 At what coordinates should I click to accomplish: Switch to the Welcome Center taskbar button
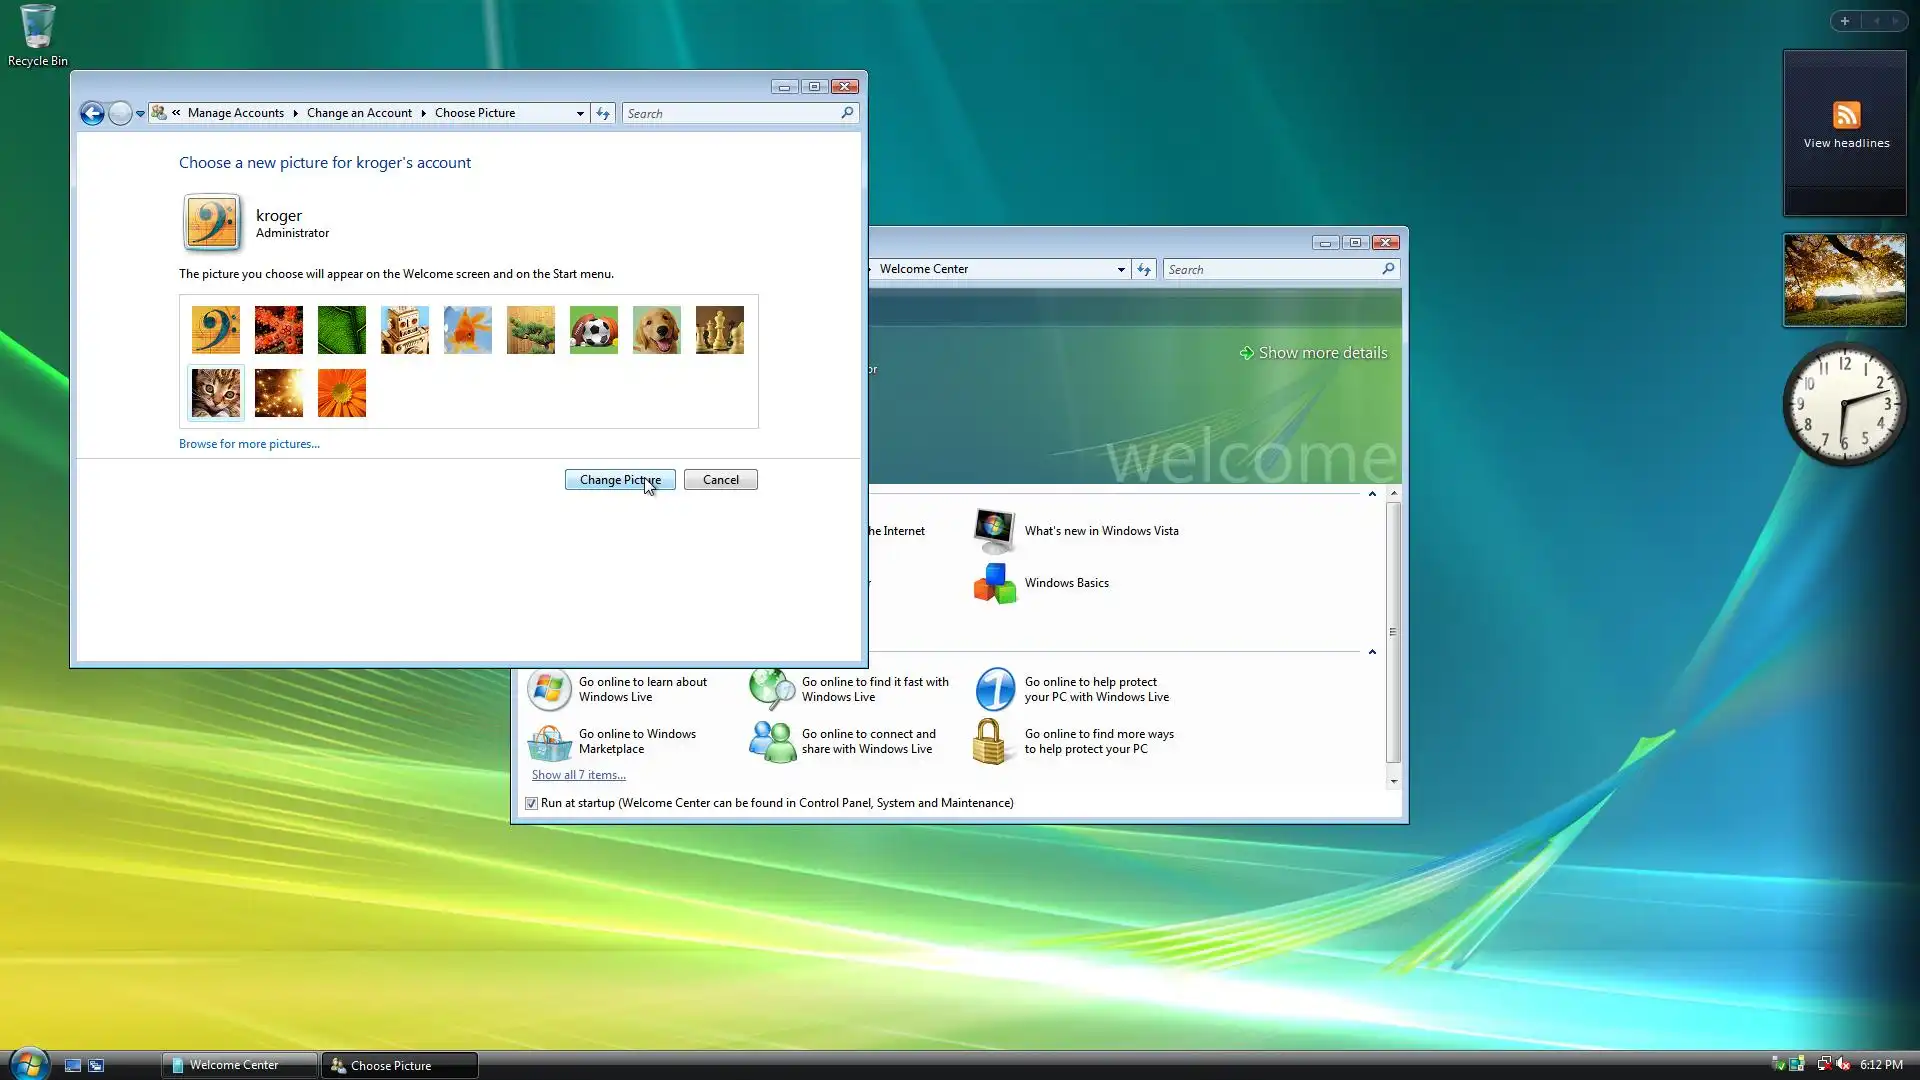239,1065
